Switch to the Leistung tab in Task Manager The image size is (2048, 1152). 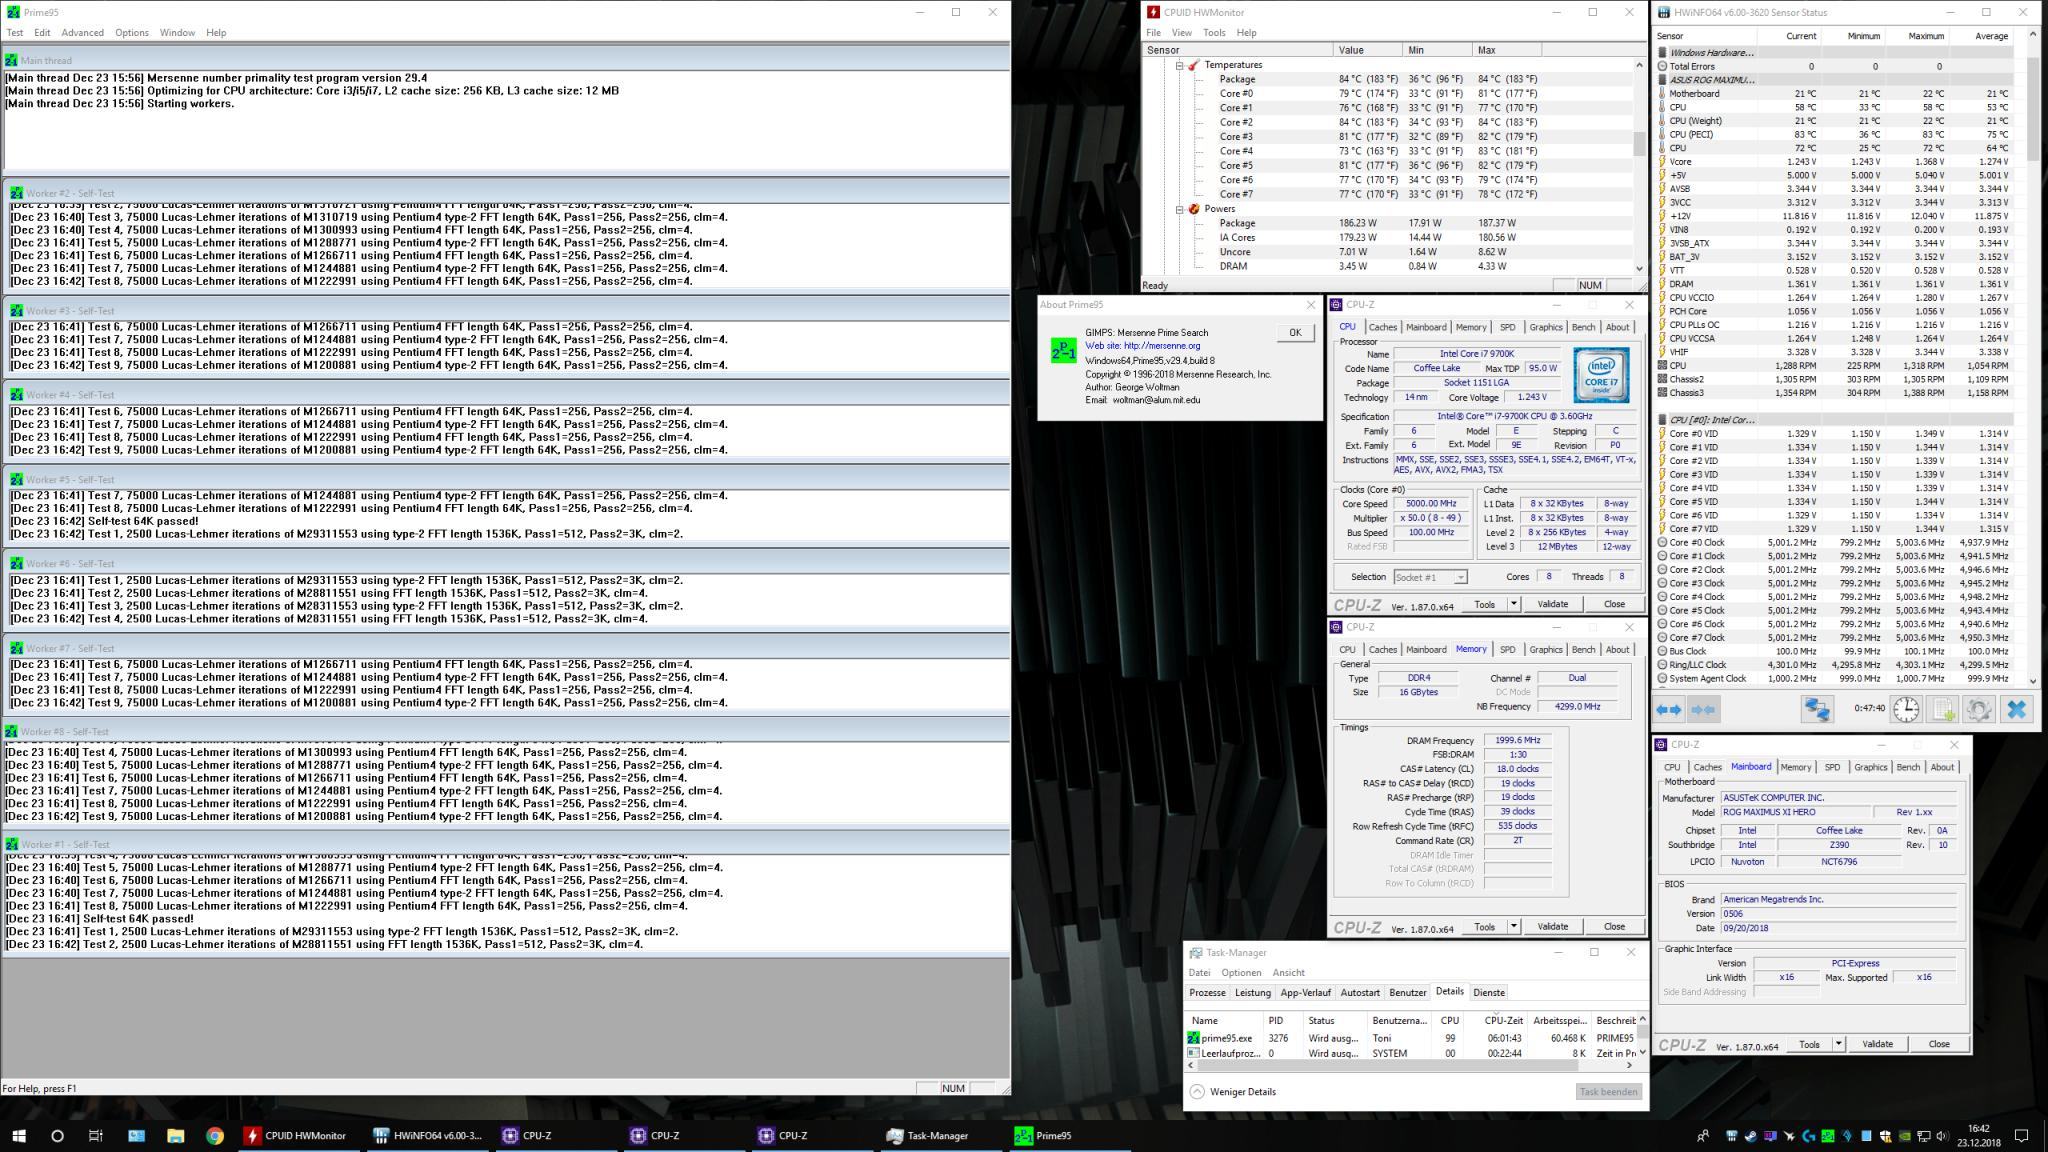click(1252, 992)
